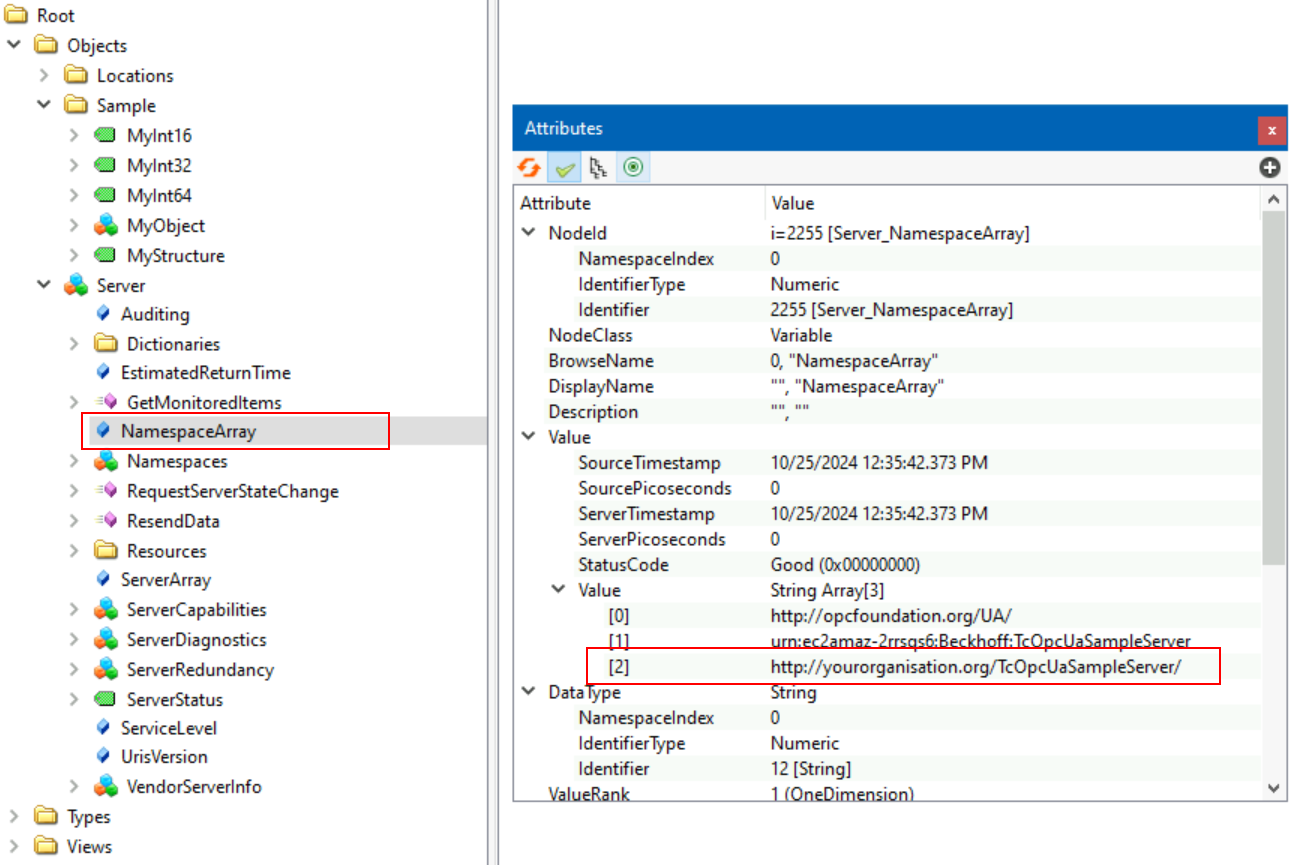This screenshot has height=865, width=1309.
Task: Click the ResendData method icon
Action: pyautogui.click(x=105, y=521)
